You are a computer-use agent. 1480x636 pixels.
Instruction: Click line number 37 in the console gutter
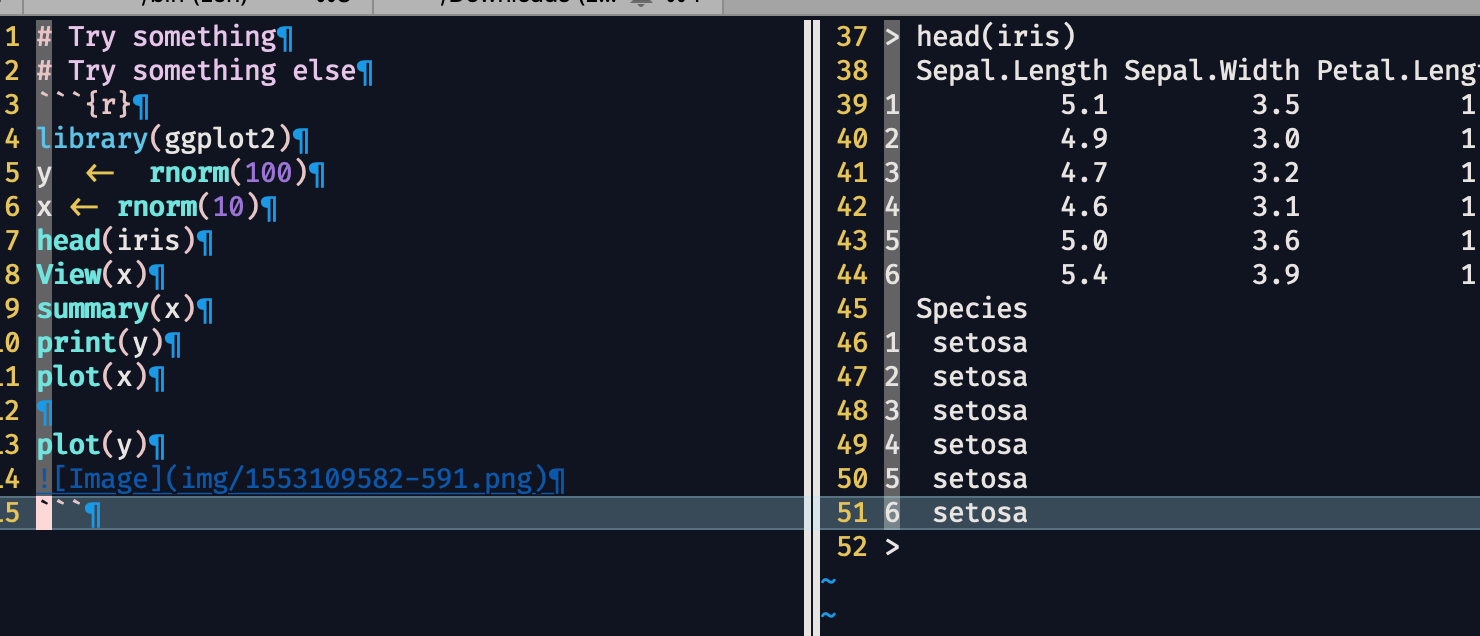[x=851, y=37]
